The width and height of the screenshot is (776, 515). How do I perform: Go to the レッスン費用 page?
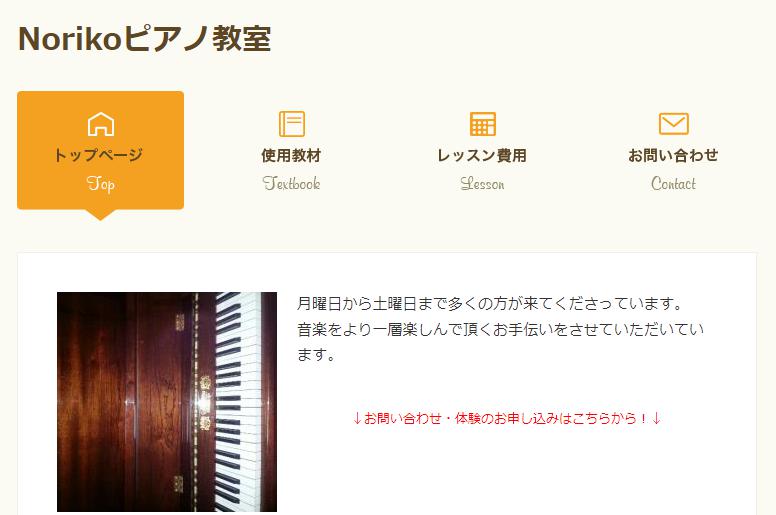pyautogui.click(x=482, y=155)
